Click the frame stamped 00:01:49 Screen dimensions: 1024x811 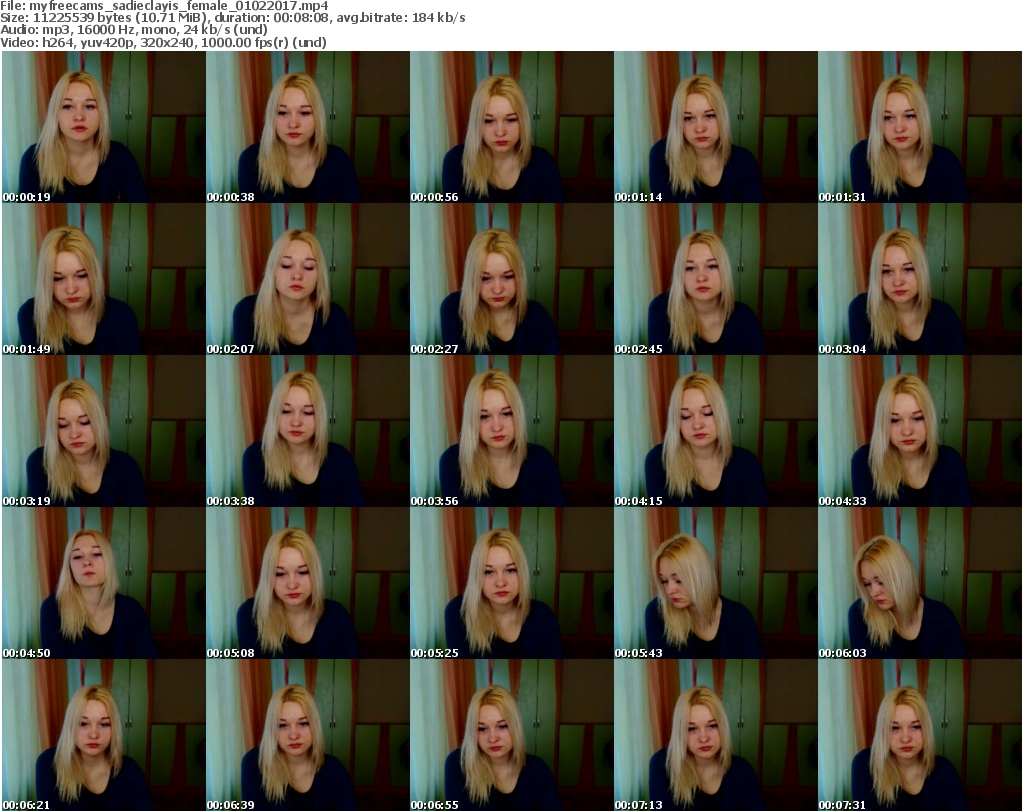pos(104,279)
